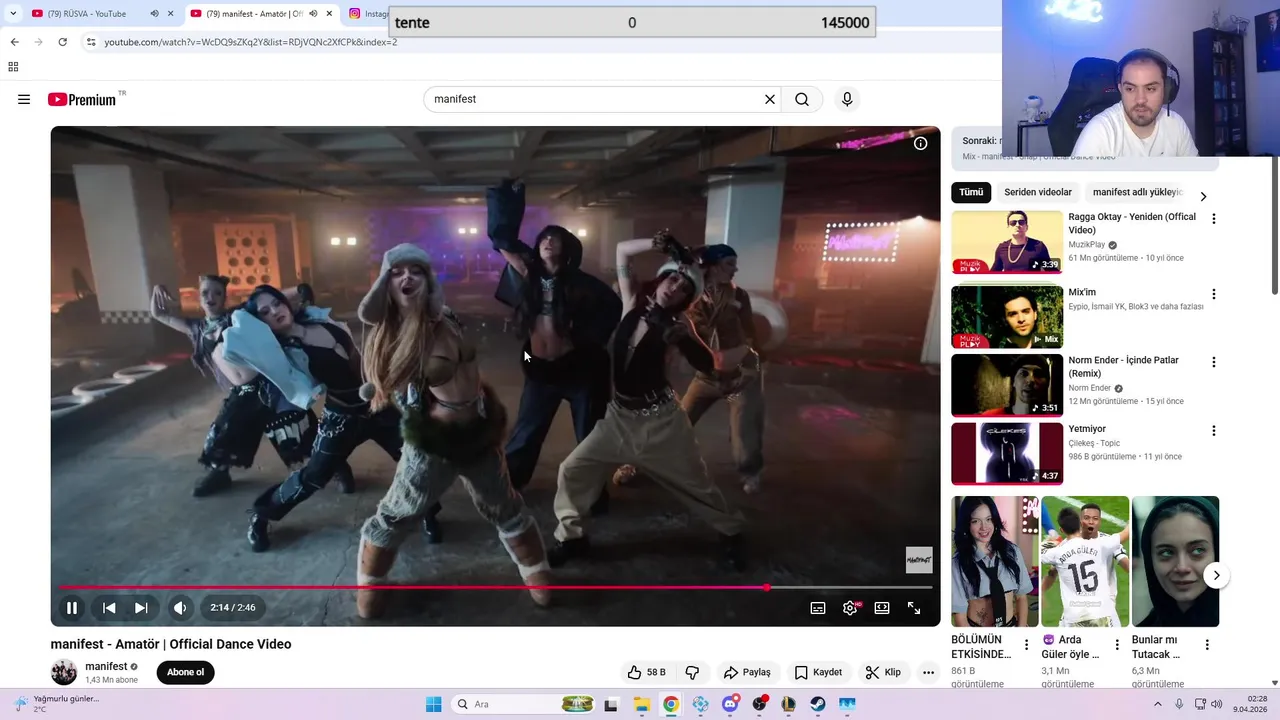Open Steam from the taskbar
Image resolution: width=1280 pixels, height=720 pixels.
click(x=818, y=704)
